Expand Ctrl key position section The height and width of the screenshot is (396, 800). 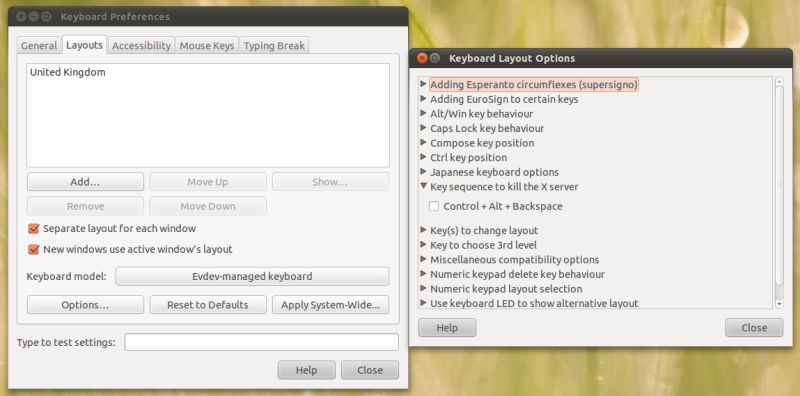pyautogui.click(x=423, y=157)
